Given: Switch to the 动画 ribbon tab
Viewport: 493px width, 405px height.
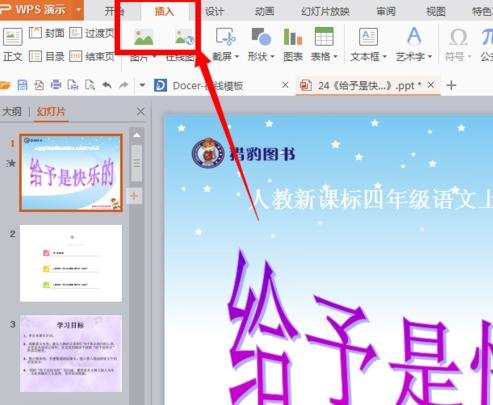Looking at the screenshot, I should (x=264, y=12).
